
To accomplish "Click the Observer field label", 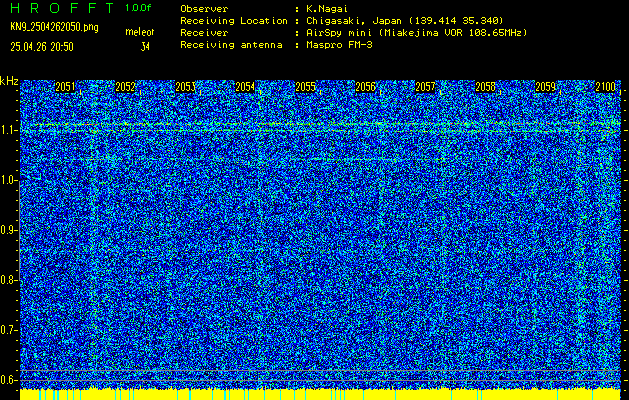I will [x=204, y=9].
